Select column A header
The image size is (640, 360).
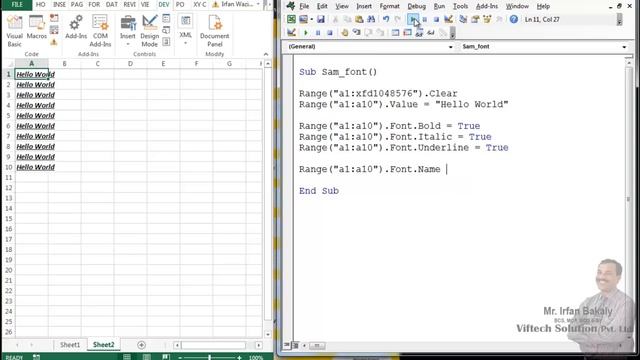click(31, 64)
